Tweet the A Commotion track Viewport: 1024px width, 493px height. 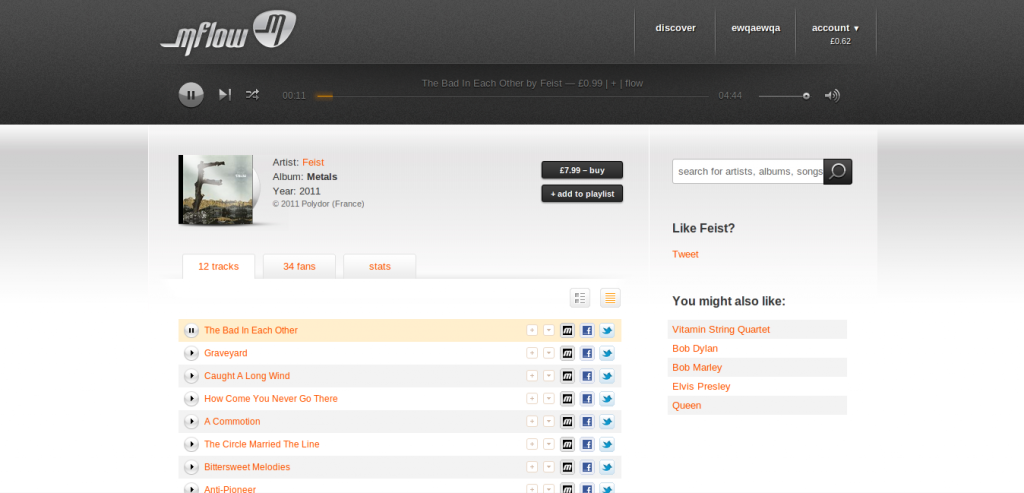[607, 422]
